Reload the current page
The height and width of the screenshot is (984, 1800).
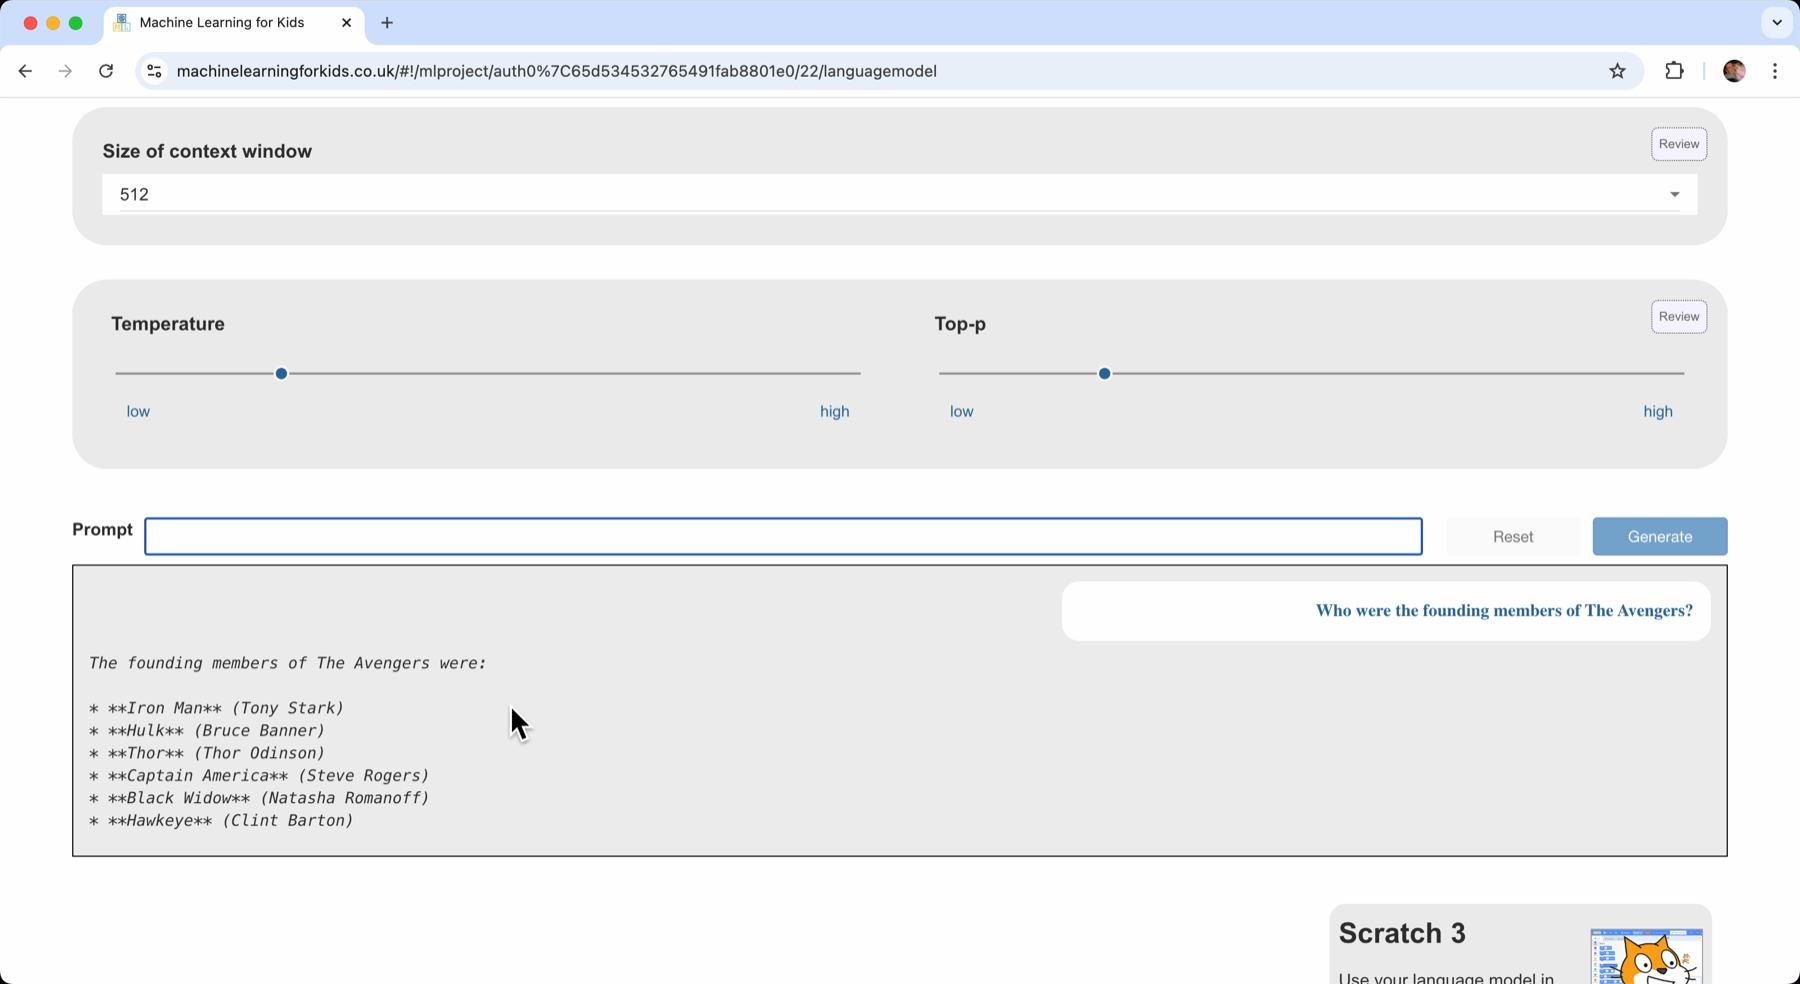point(106,71)
